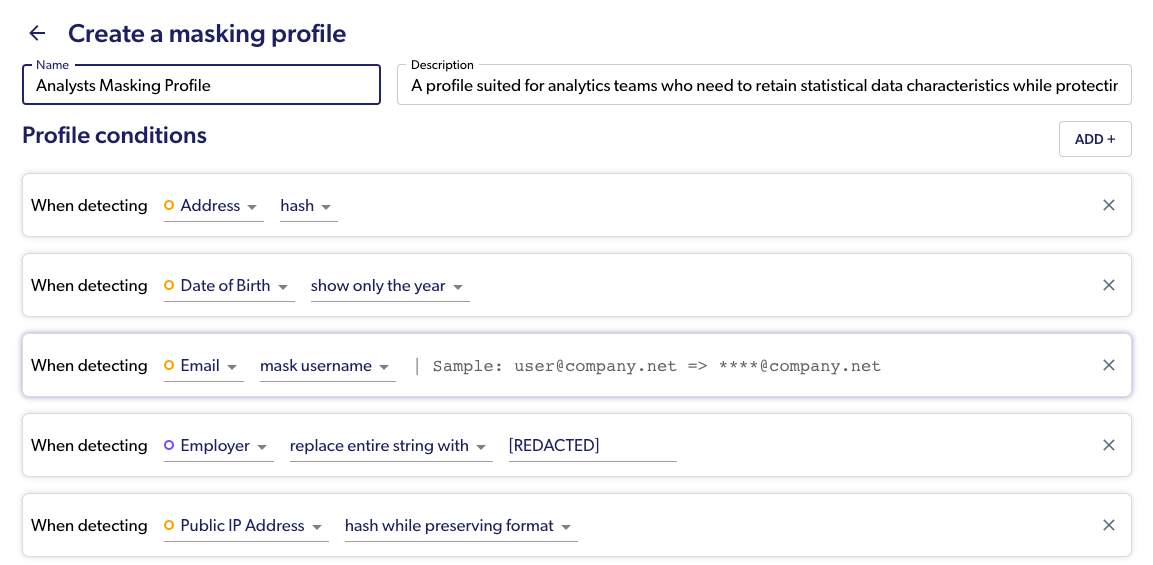The image size is (1153, 565).
Task: Expand hash while preserving format dropdown
Action: coord(460,526)
